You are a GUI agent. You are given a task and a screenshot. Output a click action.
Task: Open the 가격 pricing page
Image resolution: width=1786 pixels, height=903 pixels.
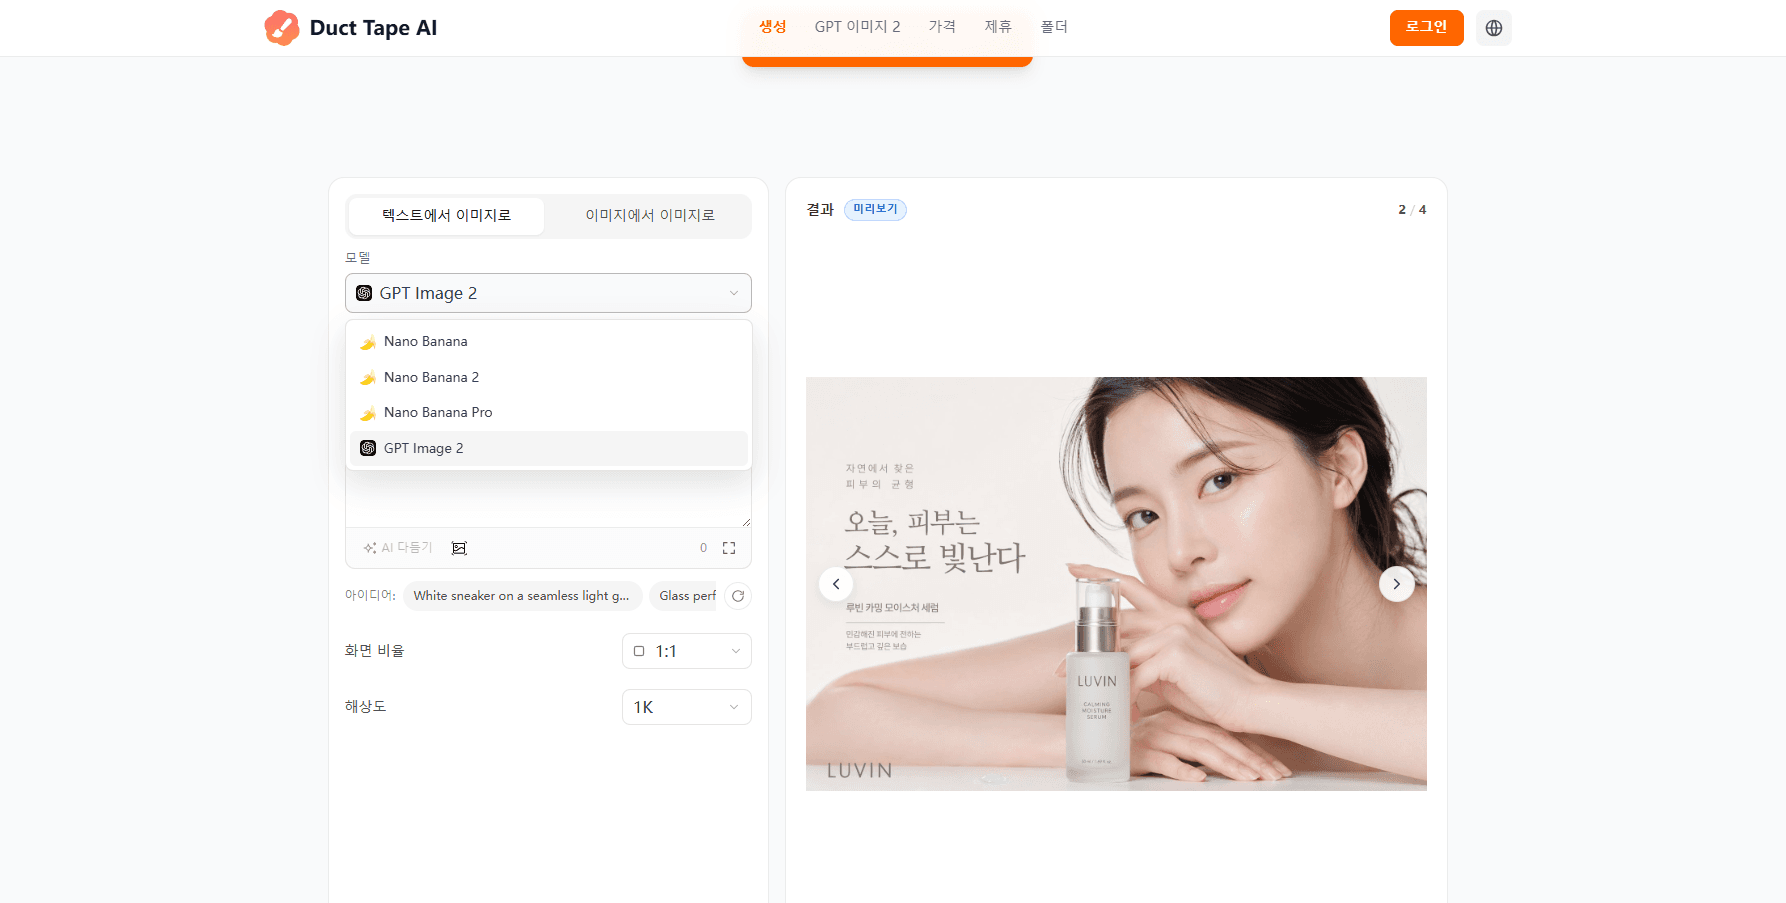click(942, 27)
